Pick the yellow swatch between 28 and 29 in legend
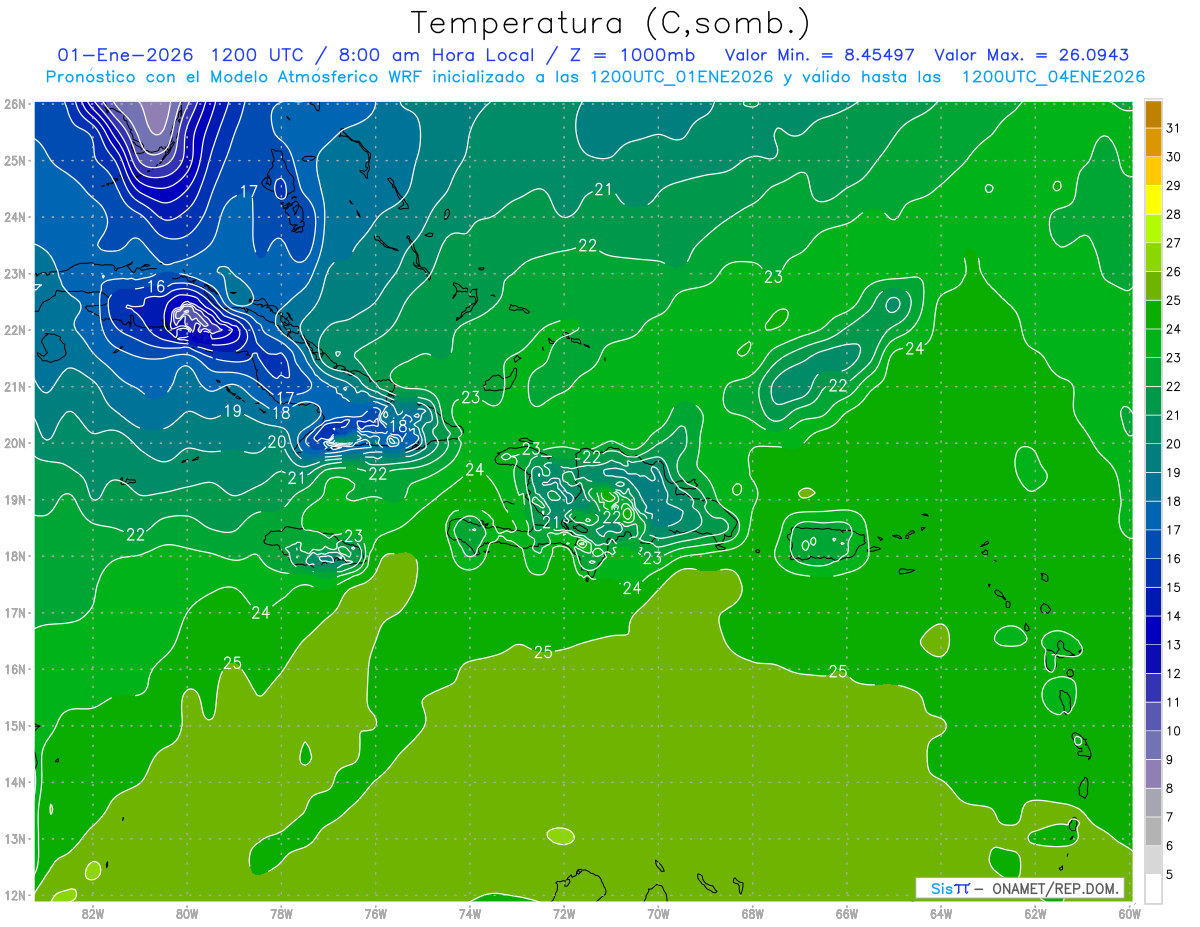This screenshot has width=1200, height=927. [1153, 200]
